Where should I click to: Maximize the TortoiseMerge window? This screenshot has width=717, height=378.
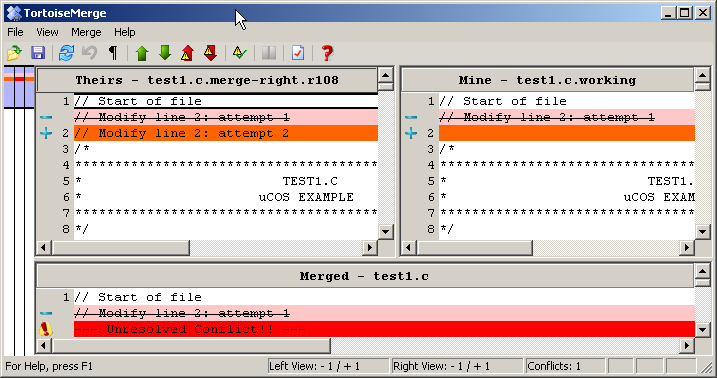(685, 13)
